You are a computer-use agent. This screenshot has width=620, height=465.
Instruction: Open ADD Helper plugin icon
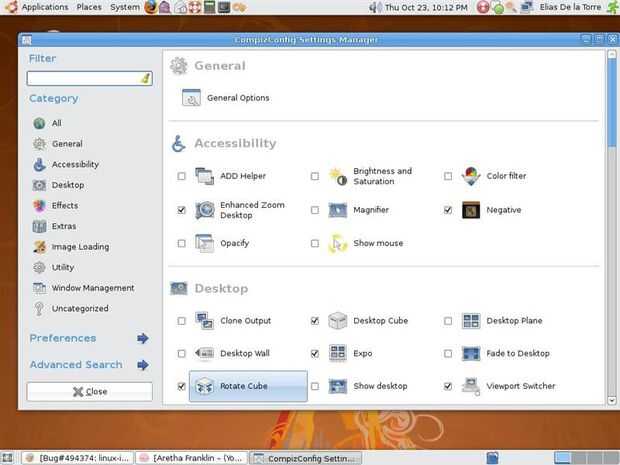tap(204, 176)
